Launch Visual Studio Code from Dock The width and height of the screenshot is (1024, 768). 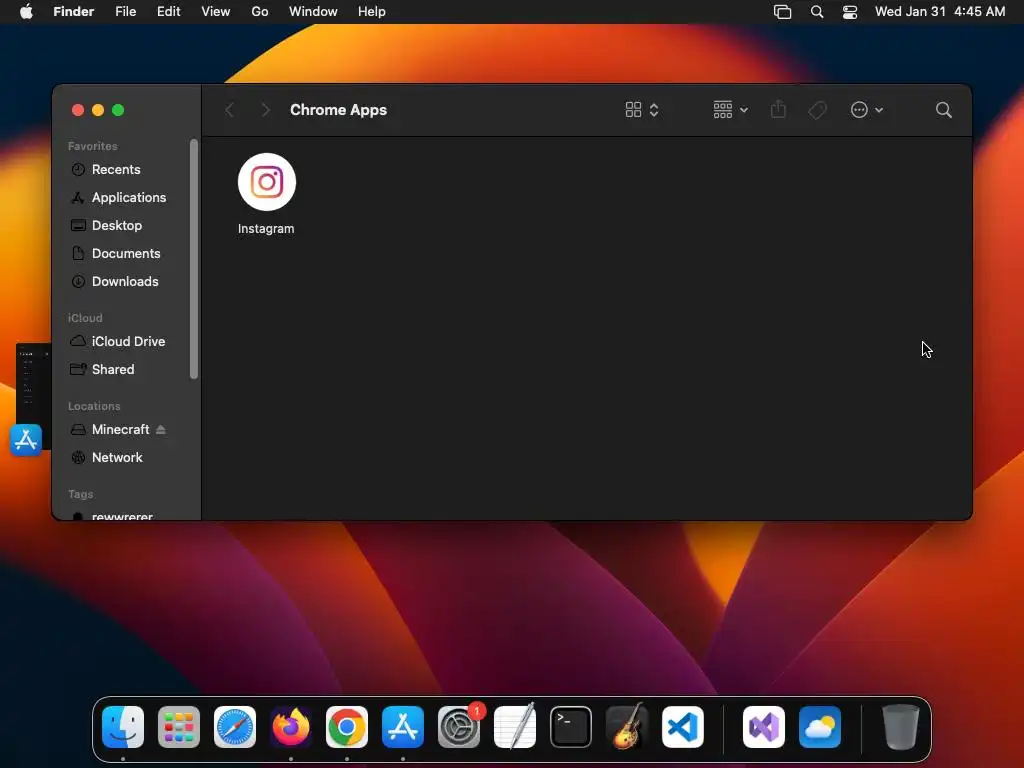[683, 727]
